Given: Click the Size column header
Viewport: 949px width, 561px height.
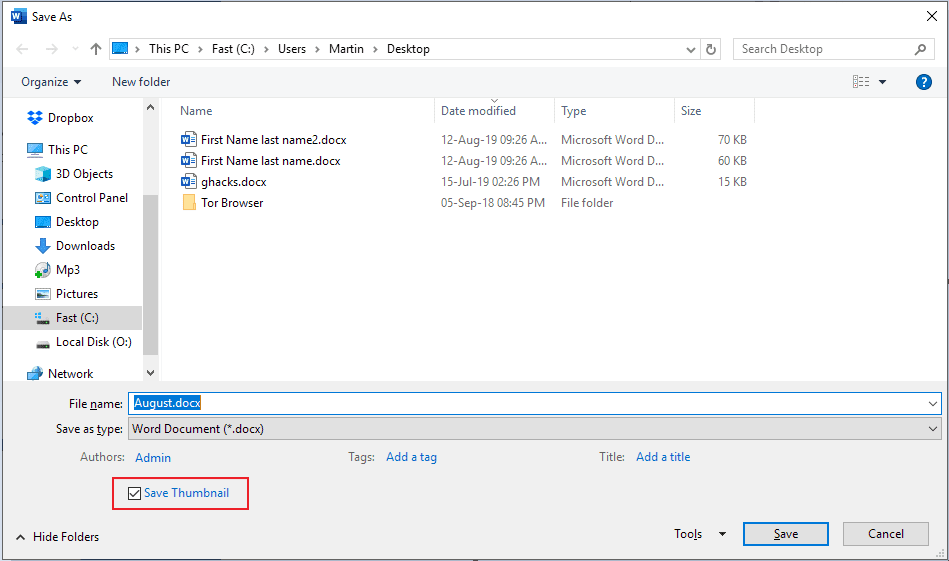Looking at the screenshot, I should point(691,111).
